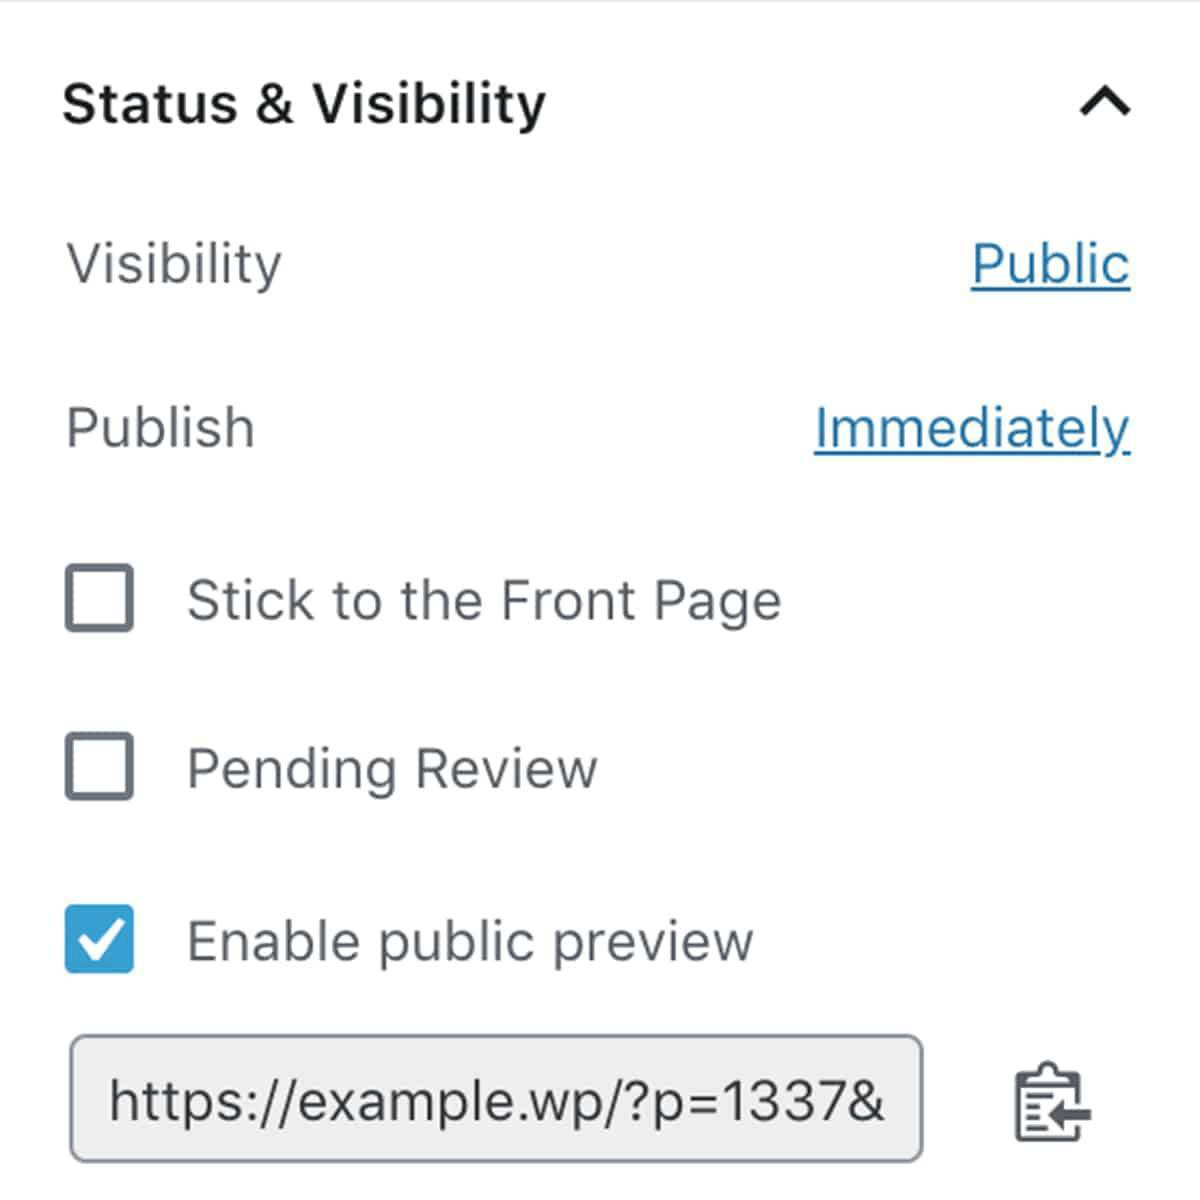This screenshot has height=1200, width=1200.
Task: Collapse the Status & Visibility panel chevron
Action: coord(1105,102)
